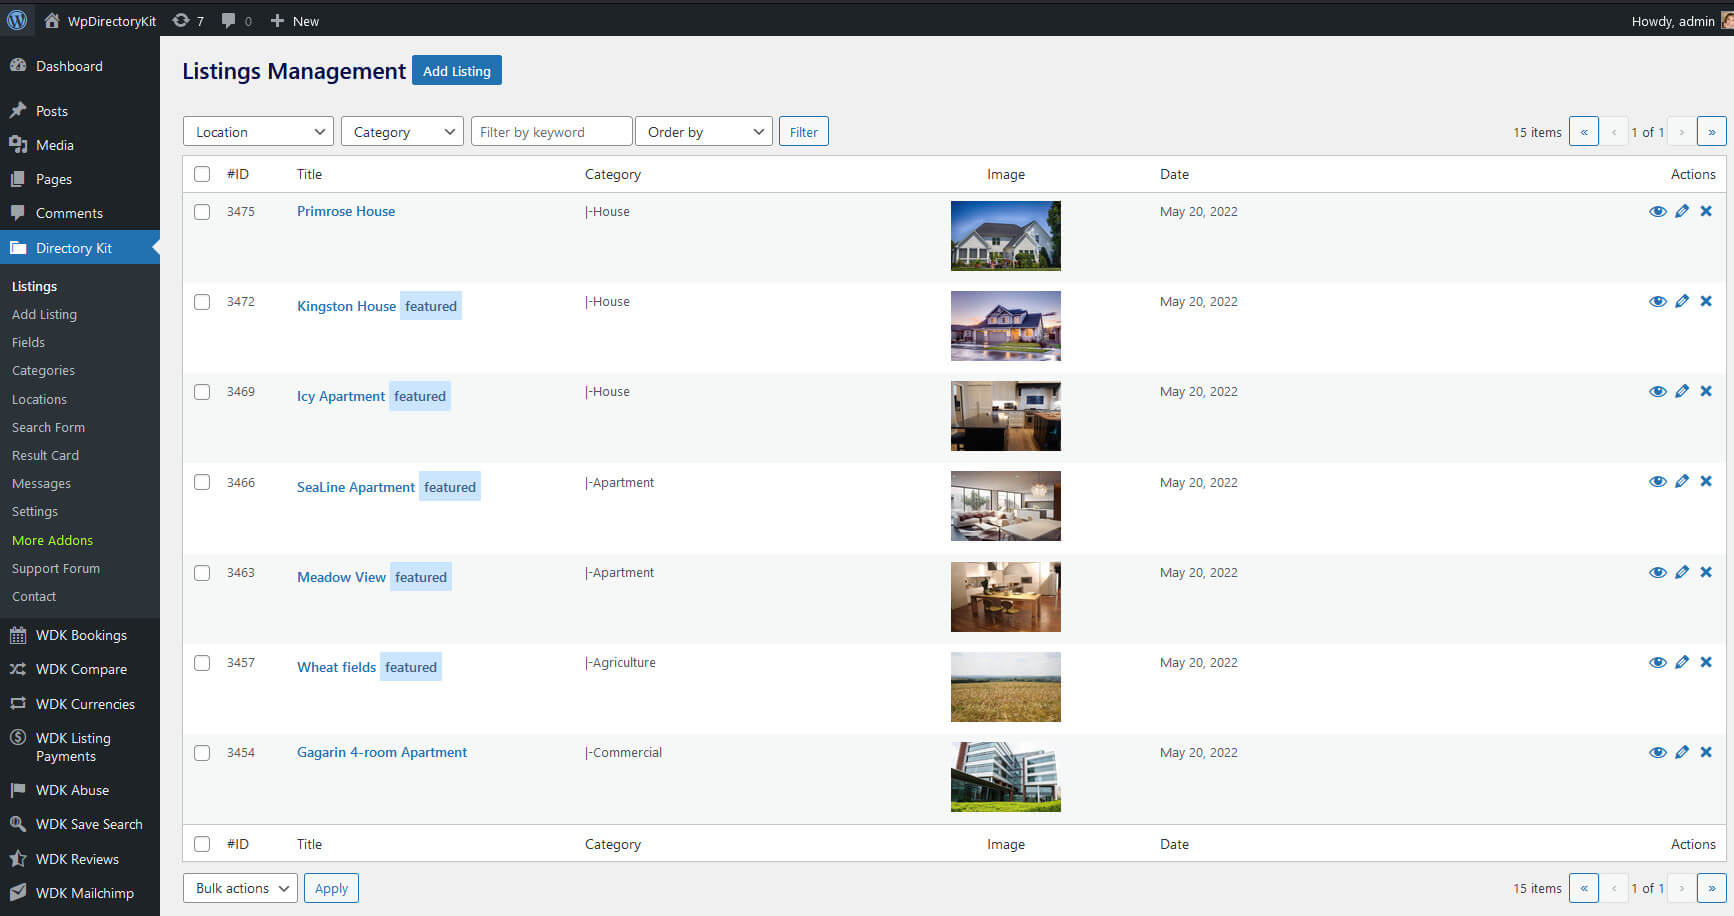The width and height of the screenshot is (1734, 916).
Task: Edit Meadow View with the pencil icon
Action: [x=1682, y=572]
